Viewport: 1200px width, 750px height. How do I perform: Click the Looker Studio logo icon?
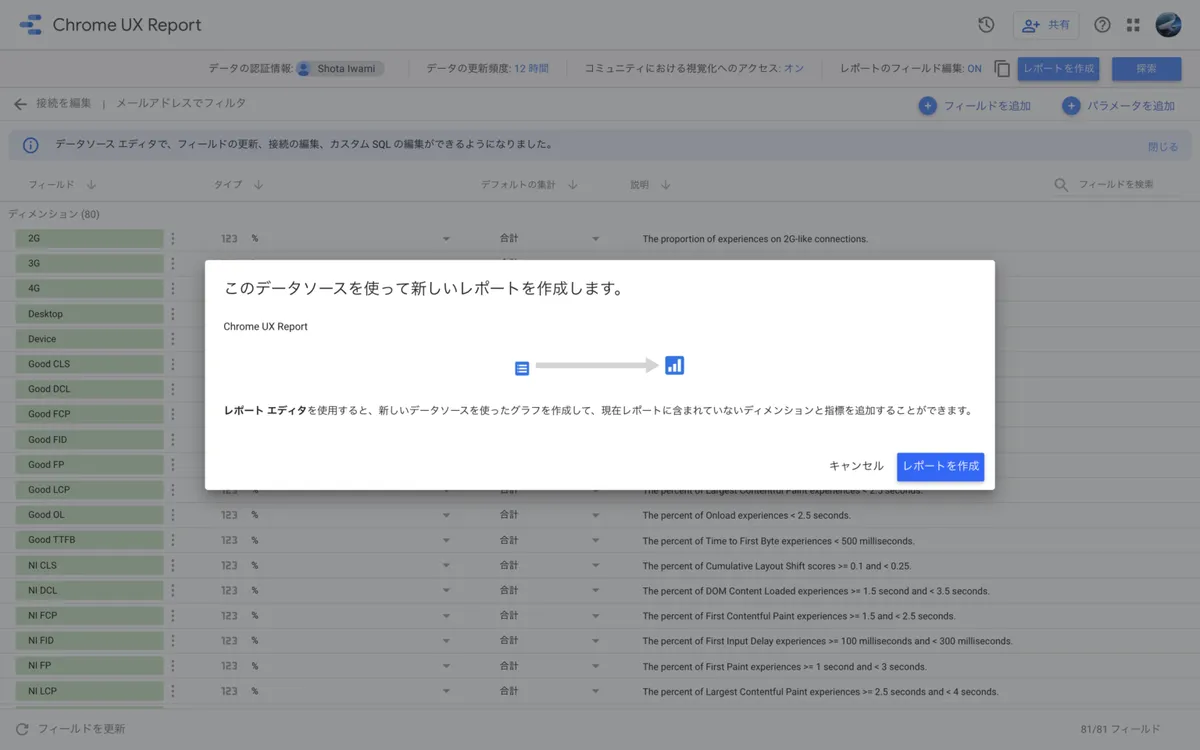tap(30, 25)
